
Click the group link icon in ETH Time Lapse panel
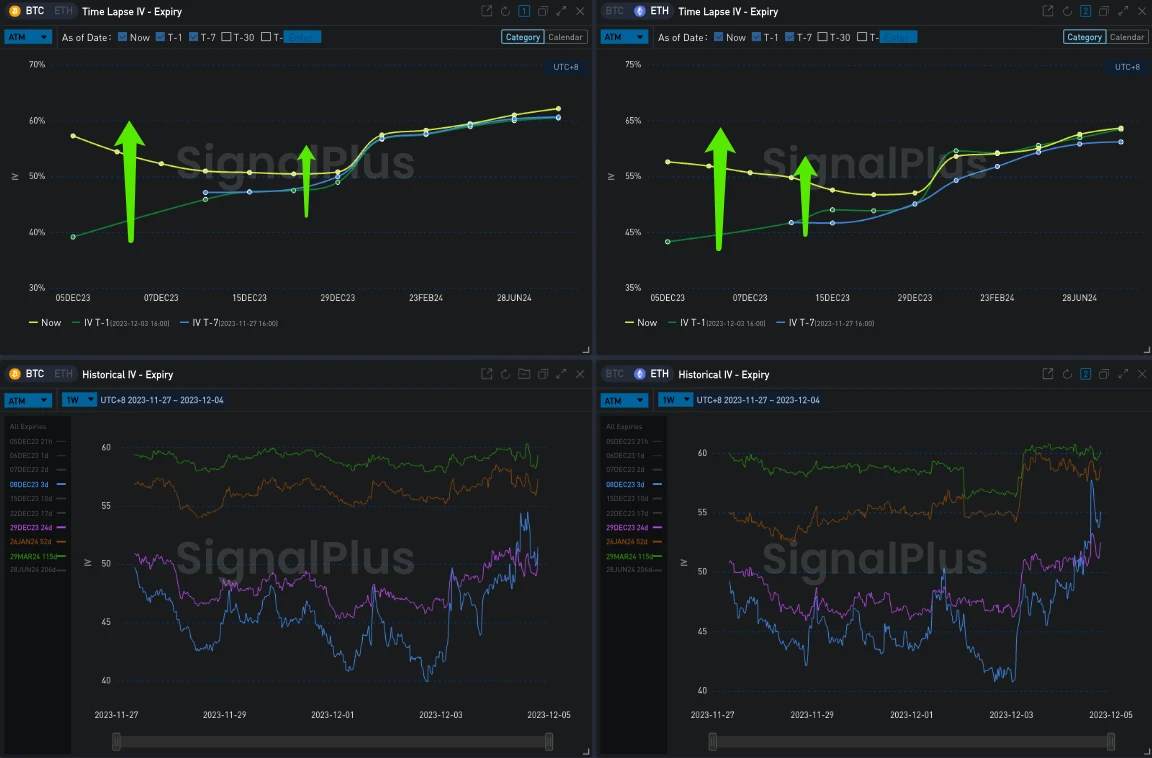[x=1085, y=11]
